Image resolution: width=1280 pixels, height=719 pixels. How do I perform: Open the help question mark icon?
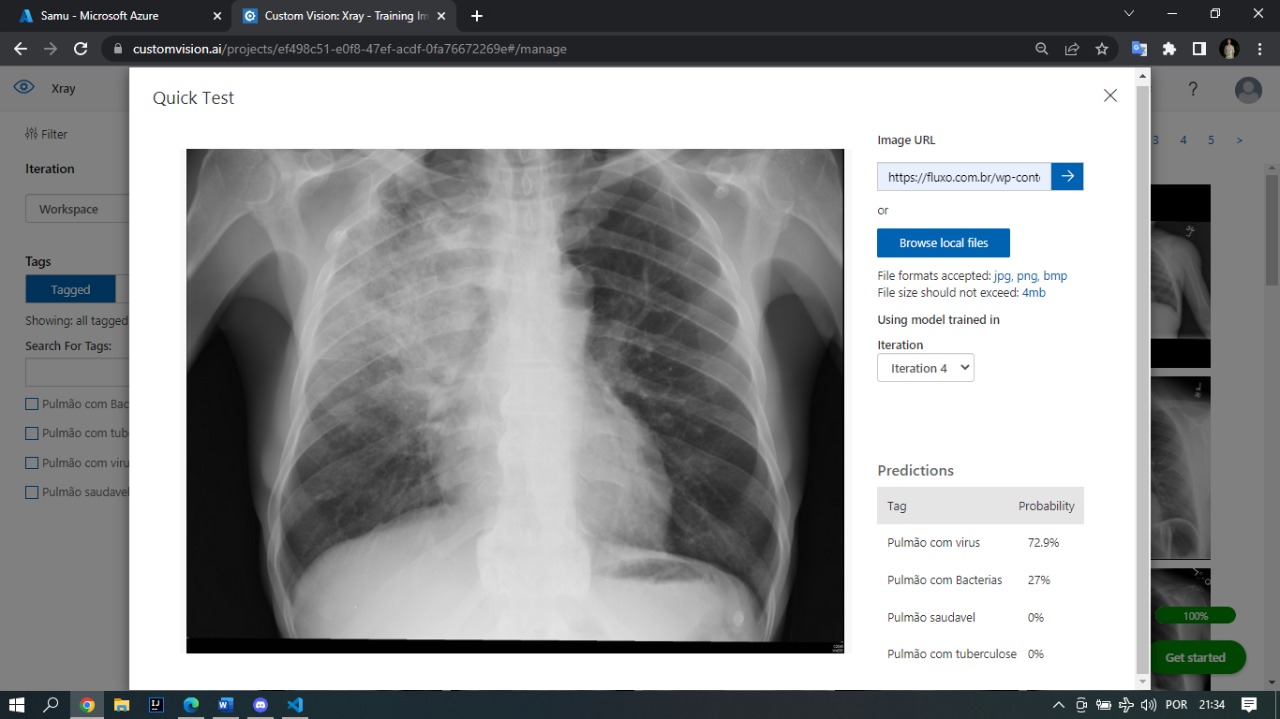[x=1192, y=89]
